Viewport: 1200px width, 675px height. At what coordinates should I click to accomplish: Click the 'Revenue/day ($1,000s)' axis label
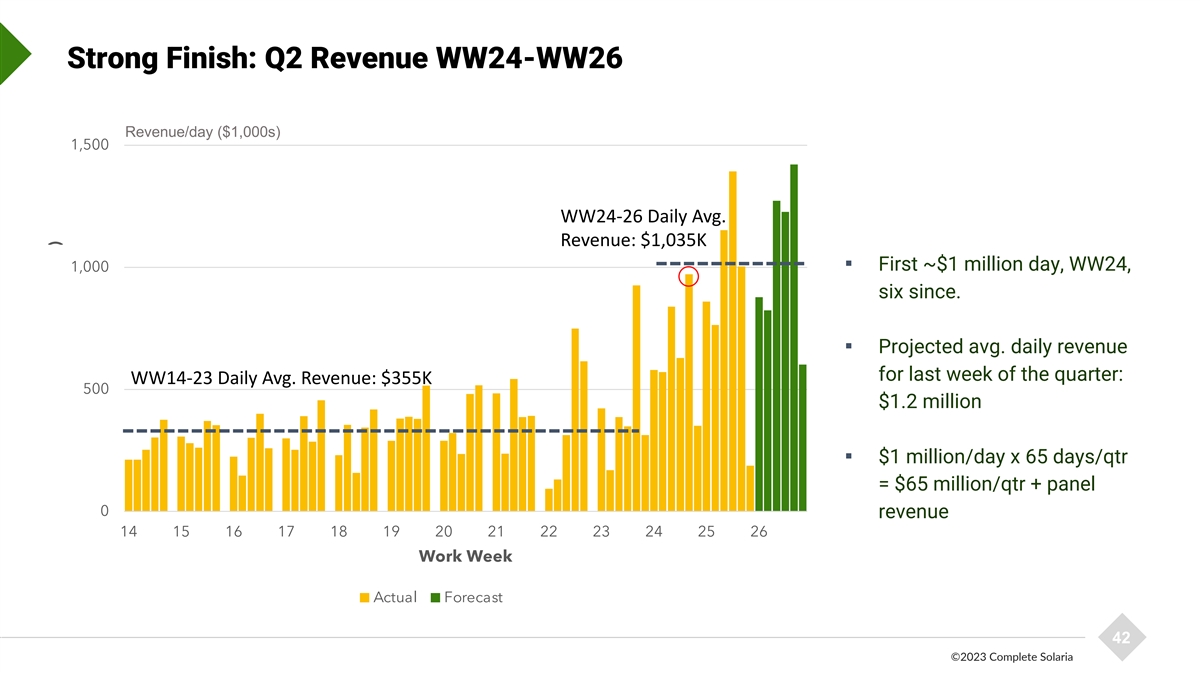coord(202,133)
